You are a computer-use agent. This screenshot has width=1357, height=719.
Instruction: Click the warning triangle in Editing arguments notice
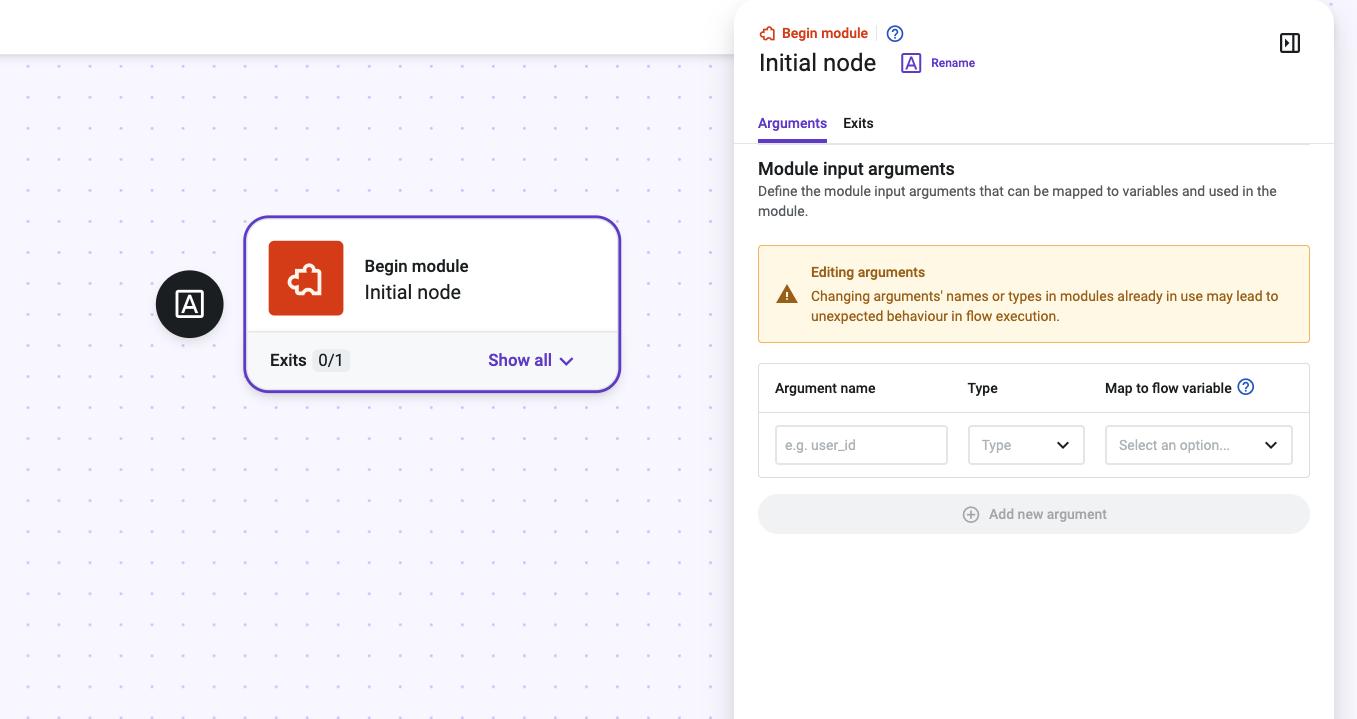pos(787,295)
